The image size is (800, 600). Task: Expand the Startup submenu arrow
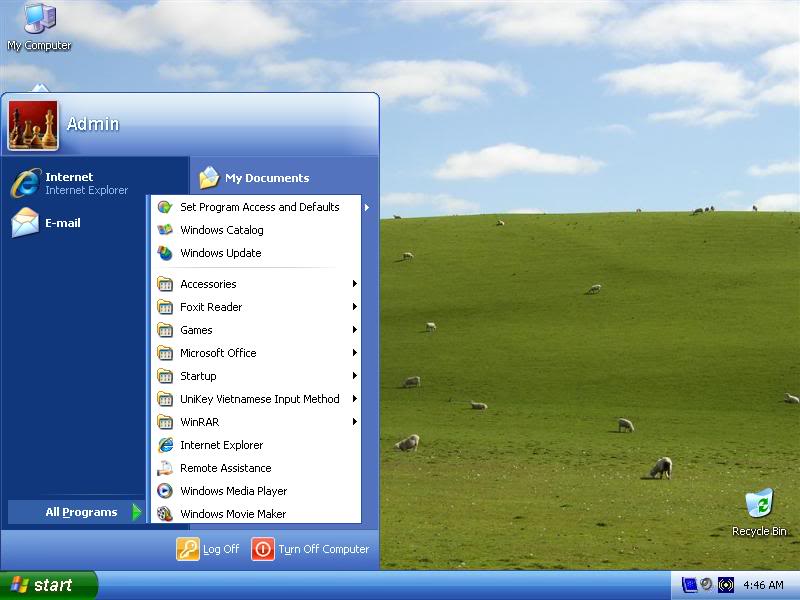(354, 376)
